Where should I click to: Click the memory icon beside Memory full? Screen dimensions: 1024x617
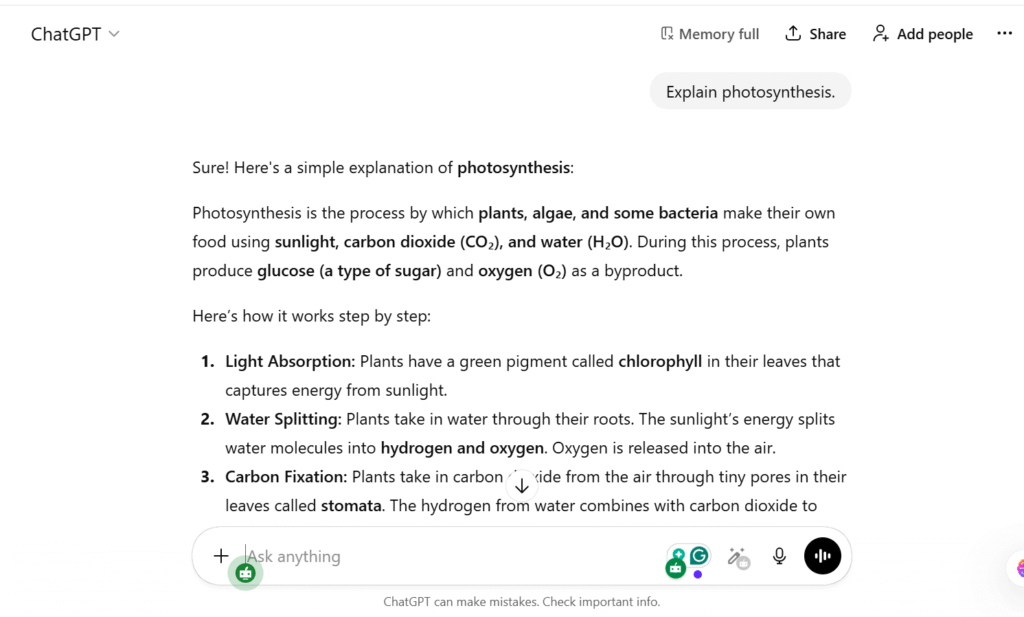(667, 33)
